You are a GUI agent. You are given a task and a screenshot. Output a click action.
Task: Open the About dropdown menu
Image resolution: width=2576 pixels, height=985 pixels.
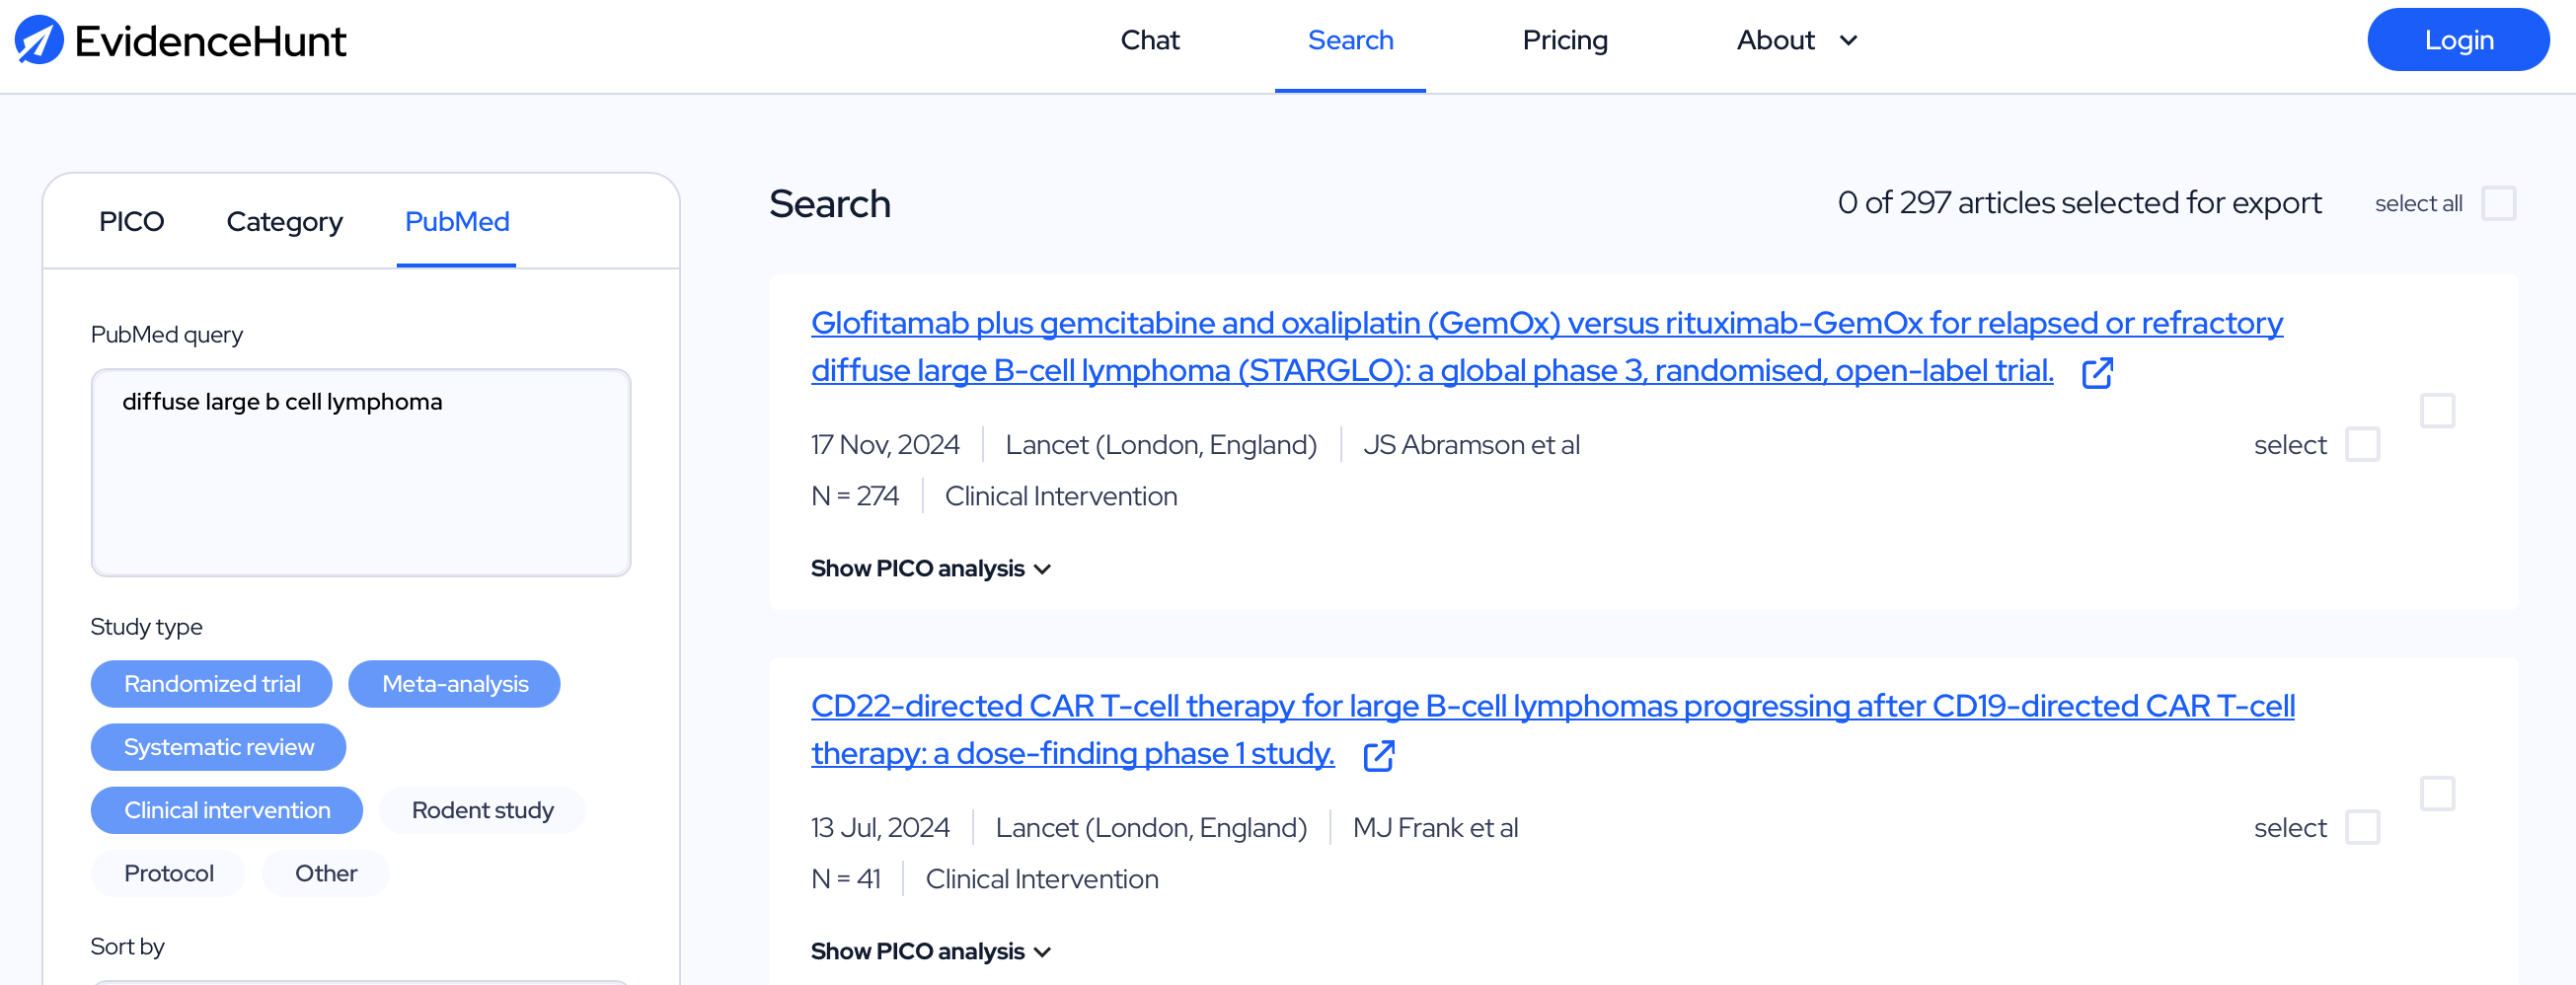point(1796,40)
